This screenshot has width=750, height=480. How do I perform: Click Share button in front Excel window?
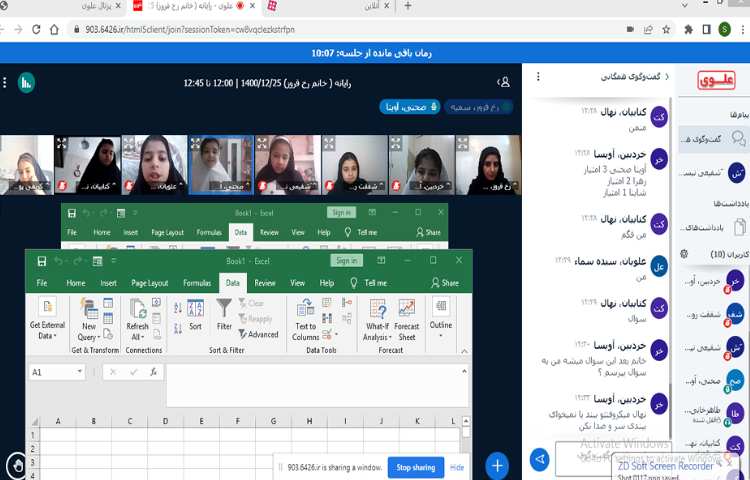click(445, 283)
